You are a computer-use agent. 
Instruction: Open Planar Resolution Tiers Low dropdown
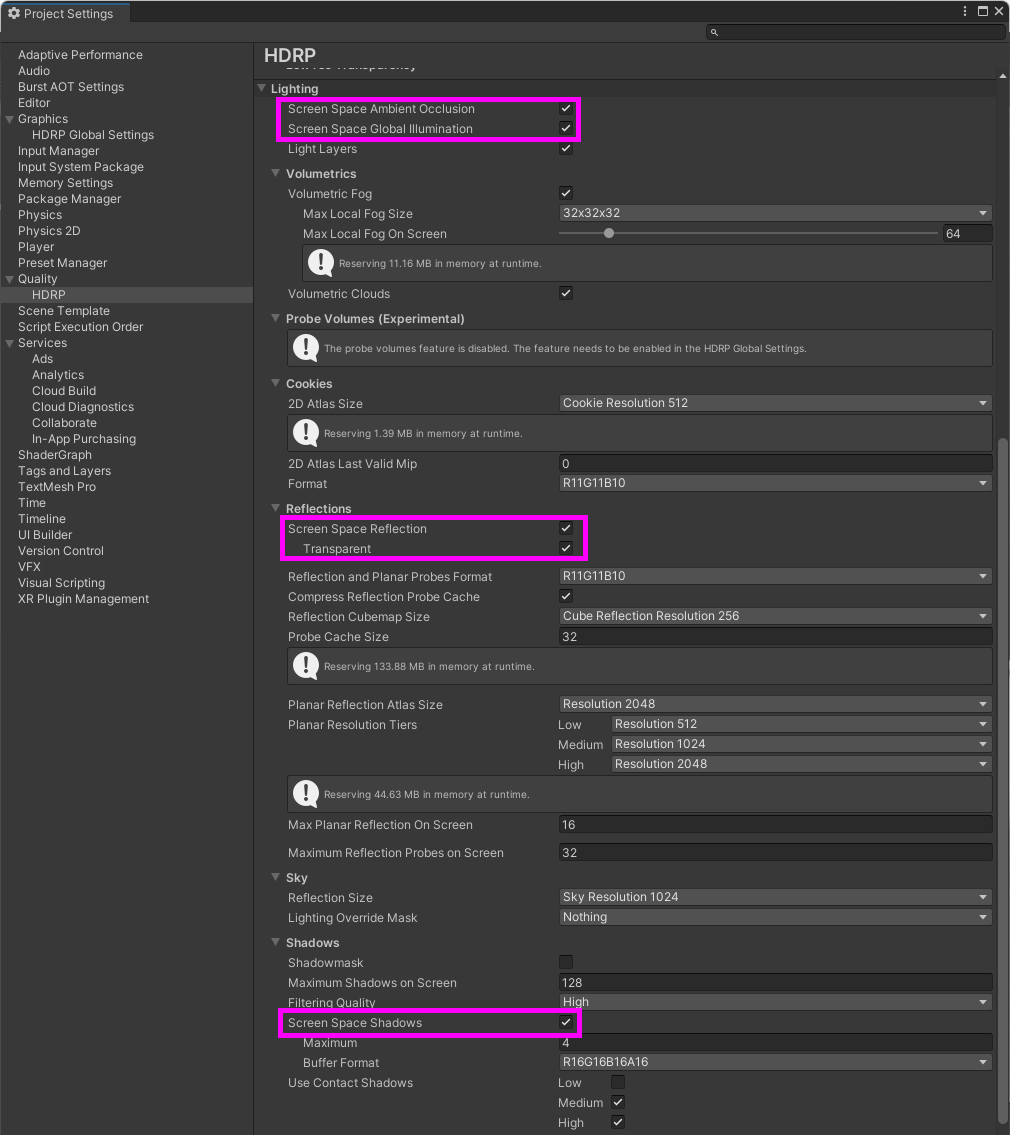(801, 724)
